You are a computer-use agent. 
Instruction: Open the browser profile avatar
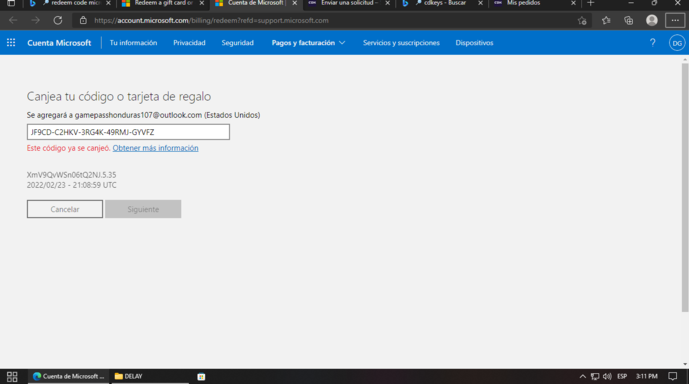(x=652, y=20)
